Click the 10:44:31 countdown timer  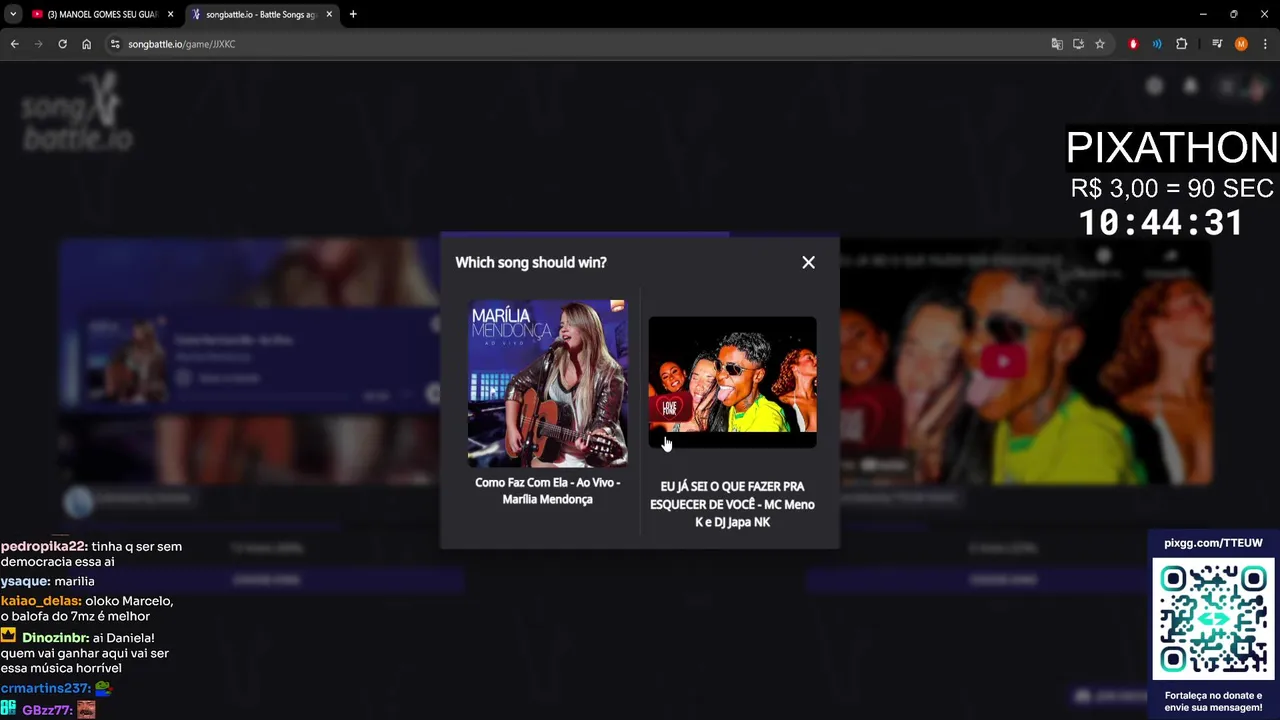tap(1161, 223)
